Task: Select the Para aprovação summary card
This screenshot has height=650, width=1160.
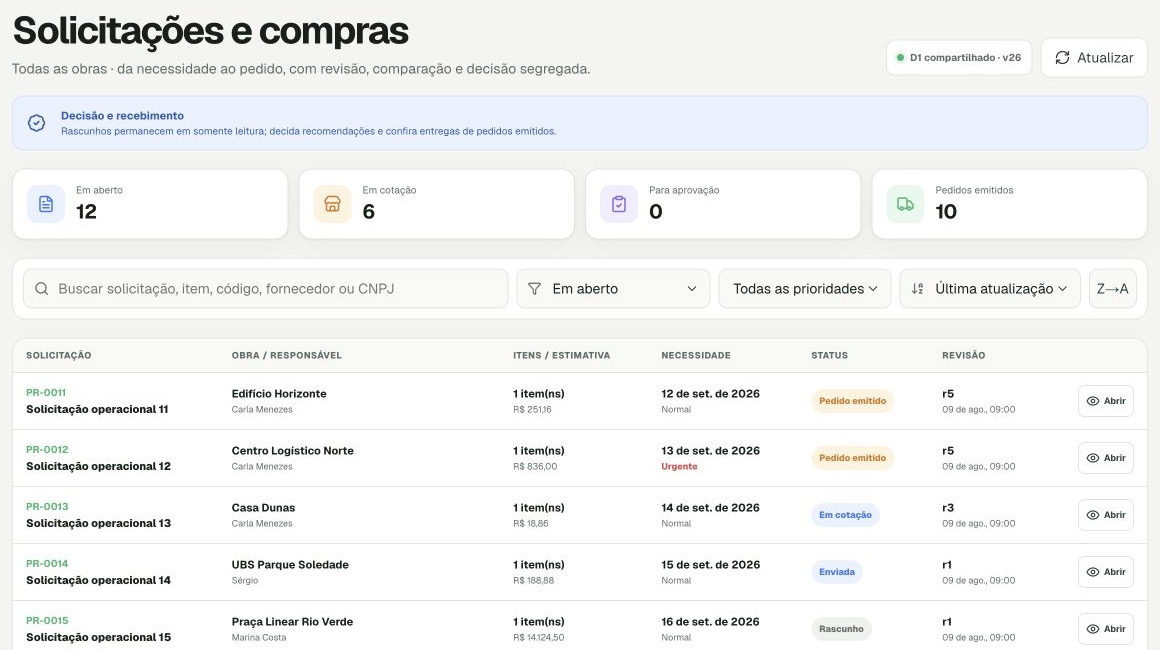Action: click(x=723, y=204)
